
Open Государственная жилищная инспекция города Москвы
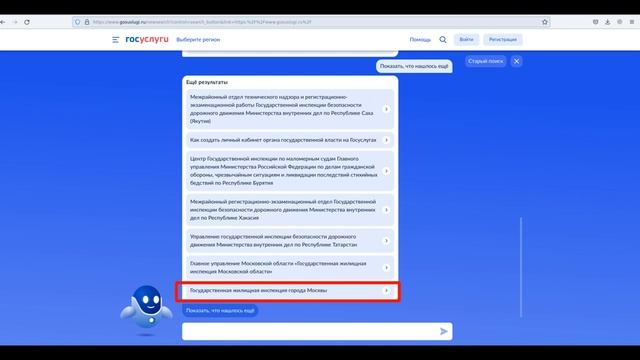[290, 291]
